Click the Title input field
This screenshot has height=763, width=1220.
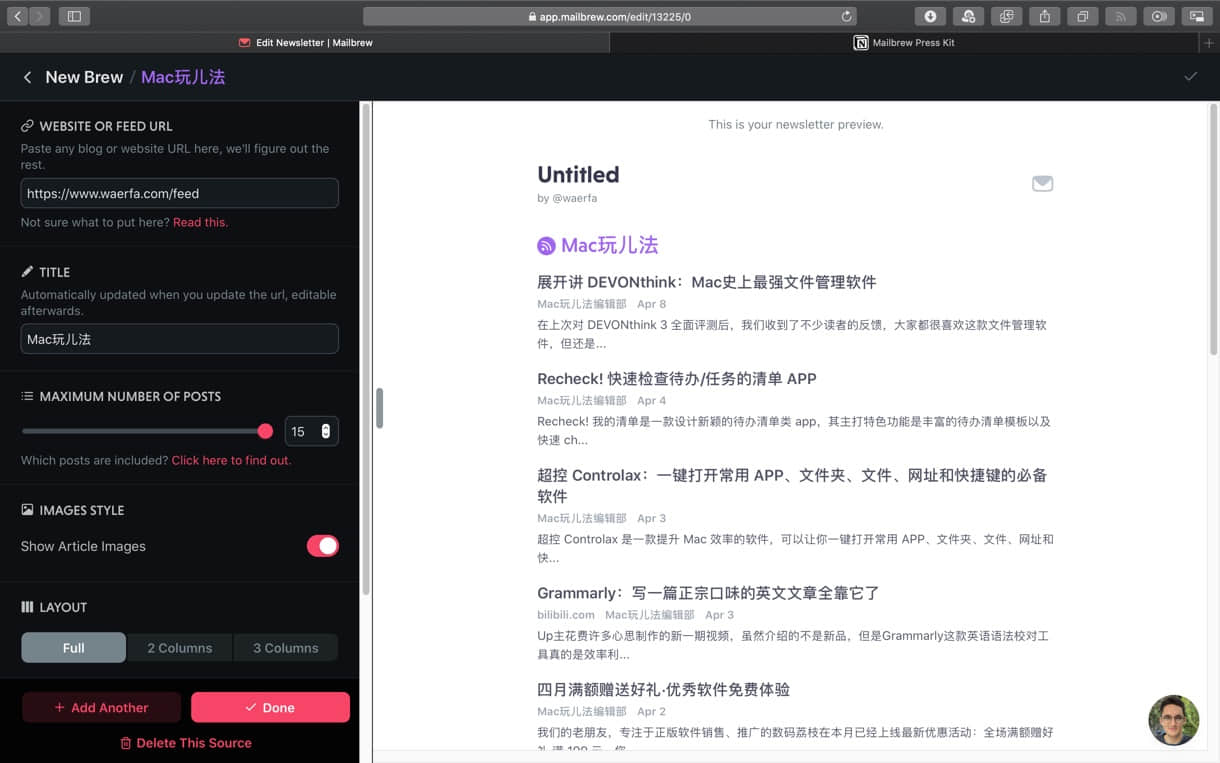(180, 339)
